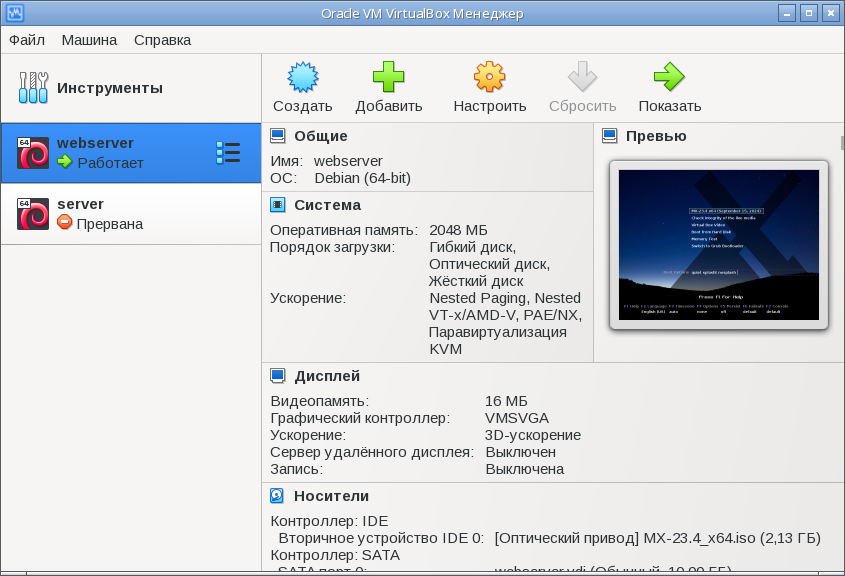Open the Общие settings heading link
Screen dimensions: 845x576
pyautogui.click(x=321, y=136)
